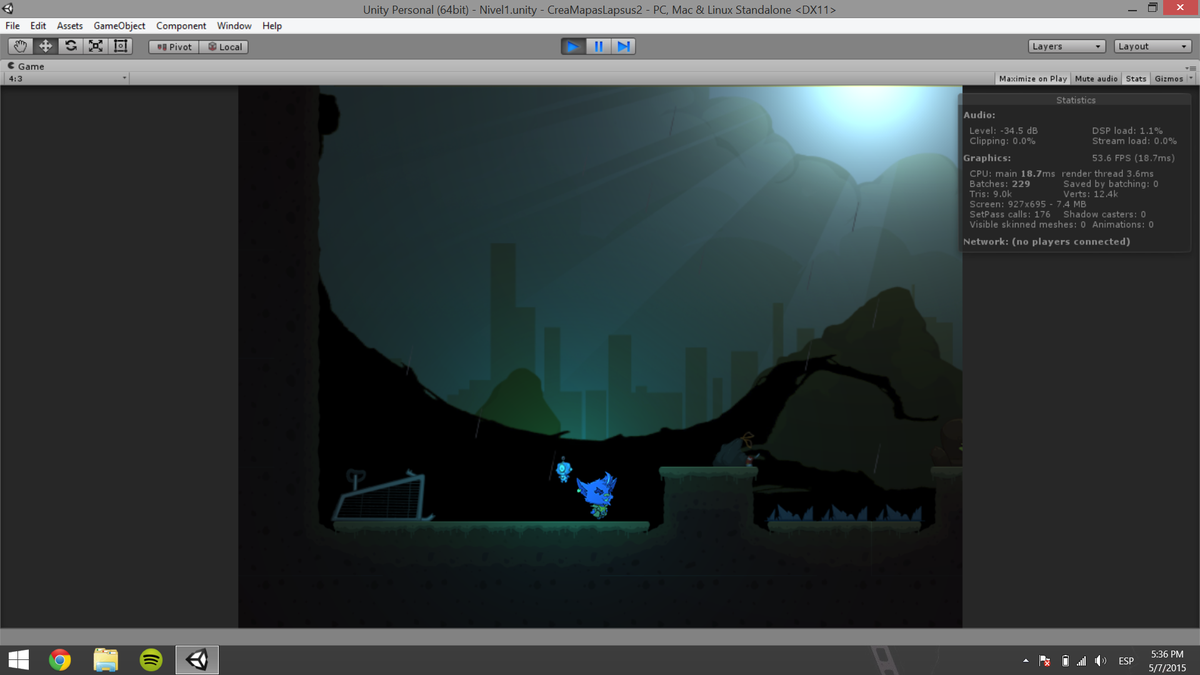Click the Verts: 12.4k statistic

tap(1090, 194)
